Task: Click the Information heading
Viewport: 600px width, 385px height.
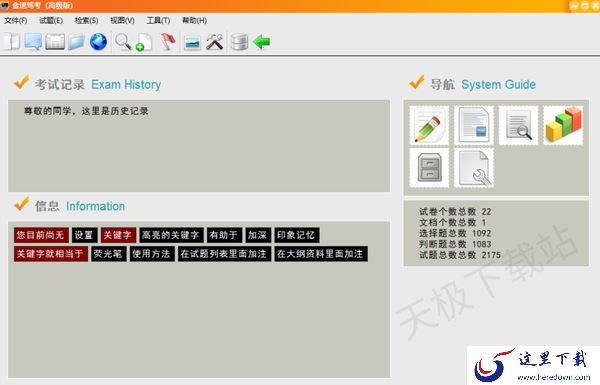Action: pyautogui.click(x=95, y=206)
